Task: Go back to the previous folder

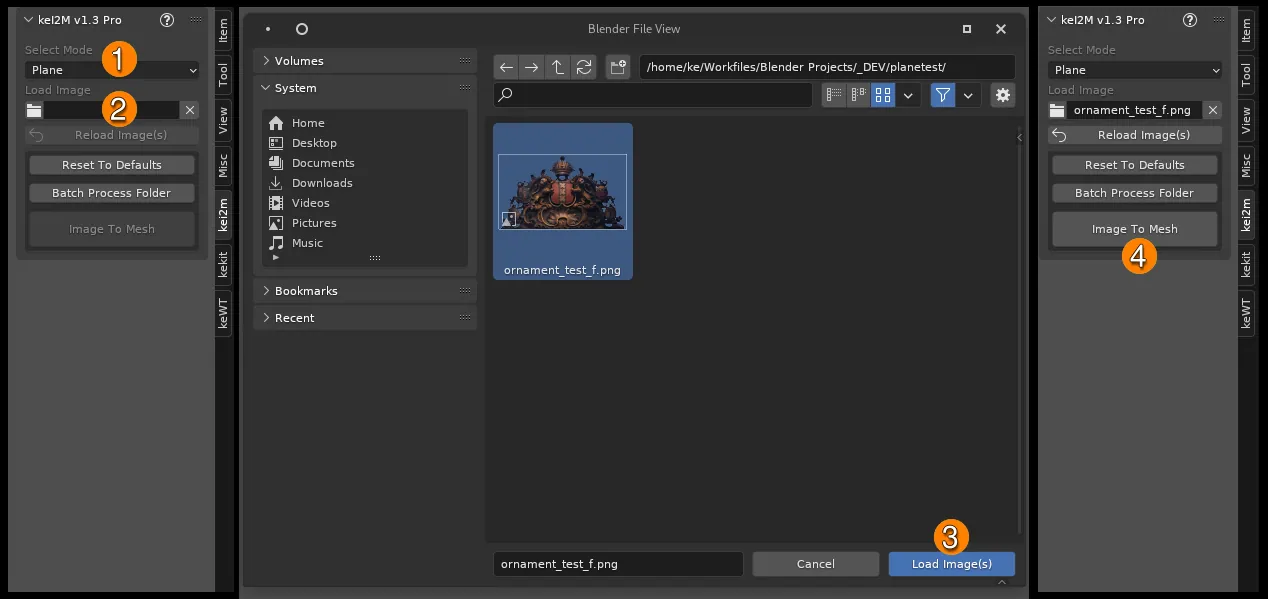Action: 507,68
